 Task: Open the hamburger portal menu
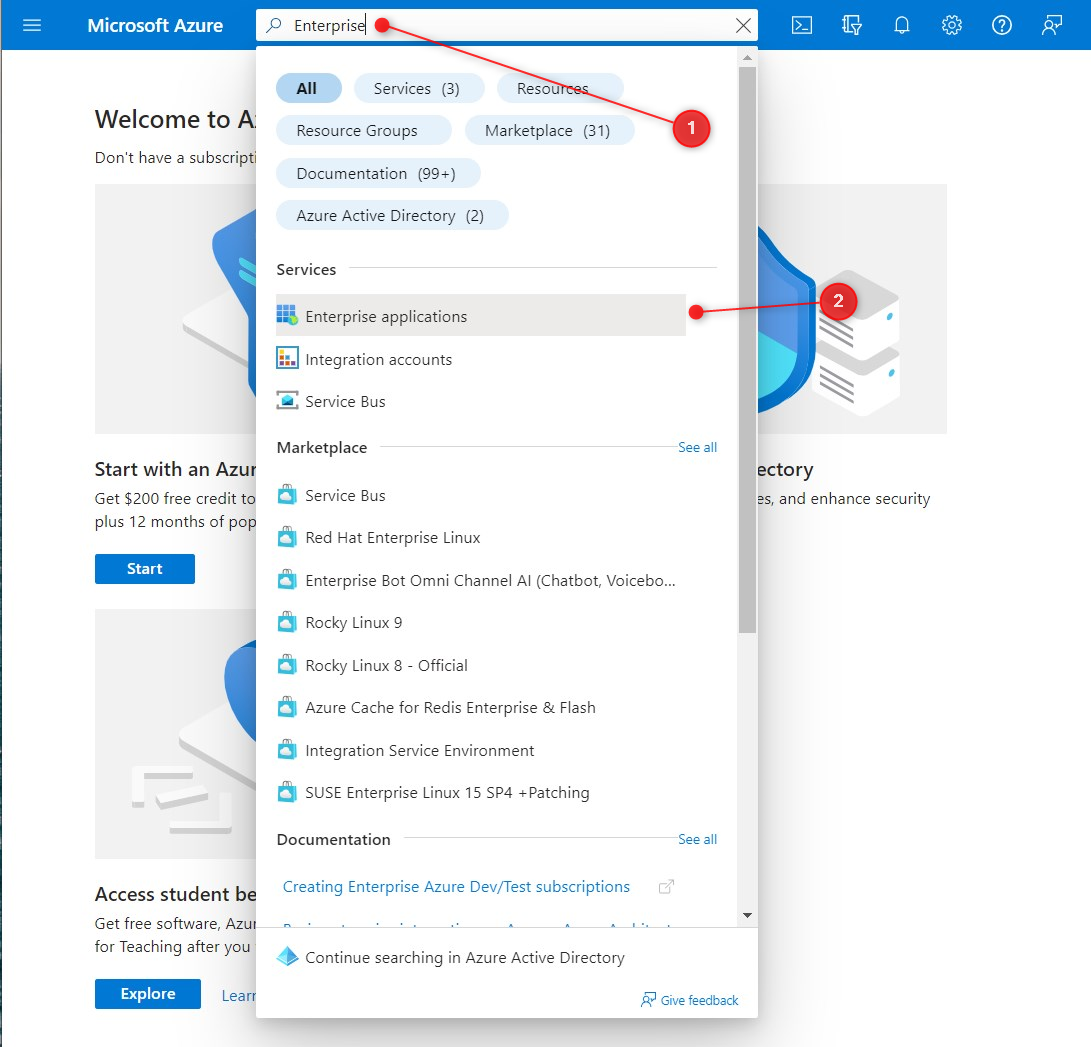32,25
